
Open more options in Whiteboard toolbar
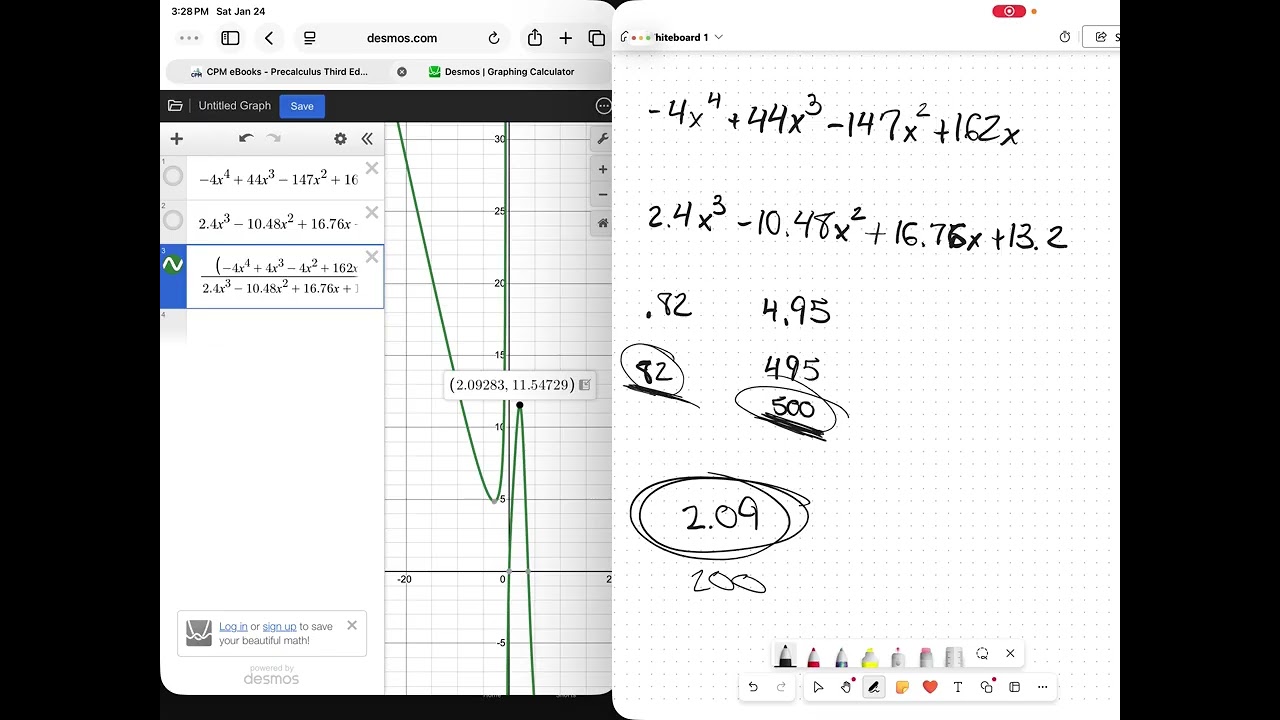click(1042, 687)
